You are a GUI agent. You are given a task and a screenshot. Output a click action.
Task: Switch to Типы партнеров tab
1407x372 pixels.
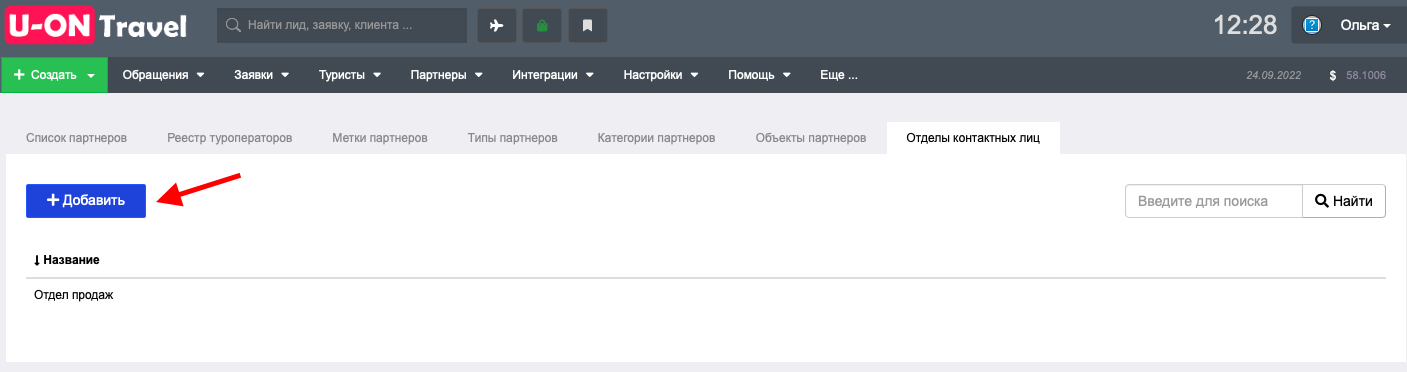click(x=512, y=138)
